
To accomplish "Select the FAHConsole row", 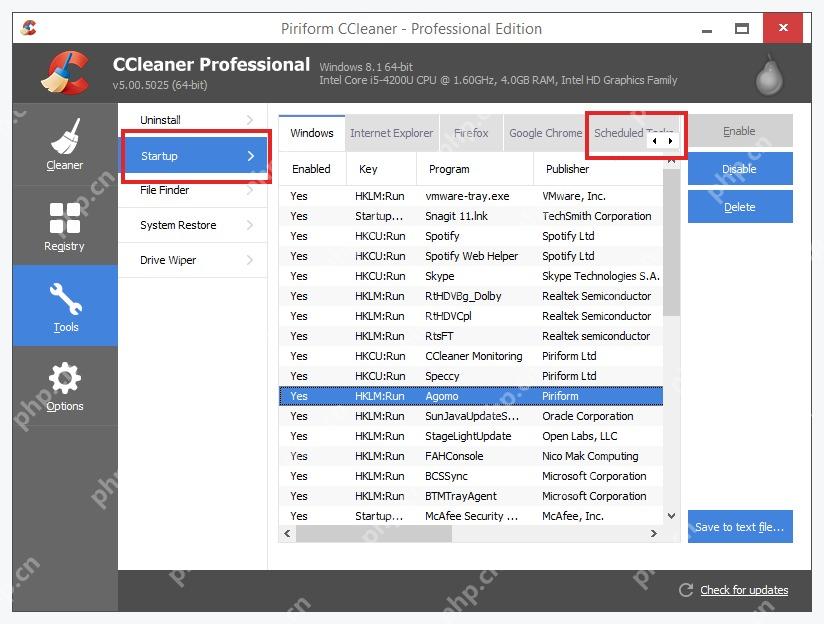I will (x=471, y=456).
